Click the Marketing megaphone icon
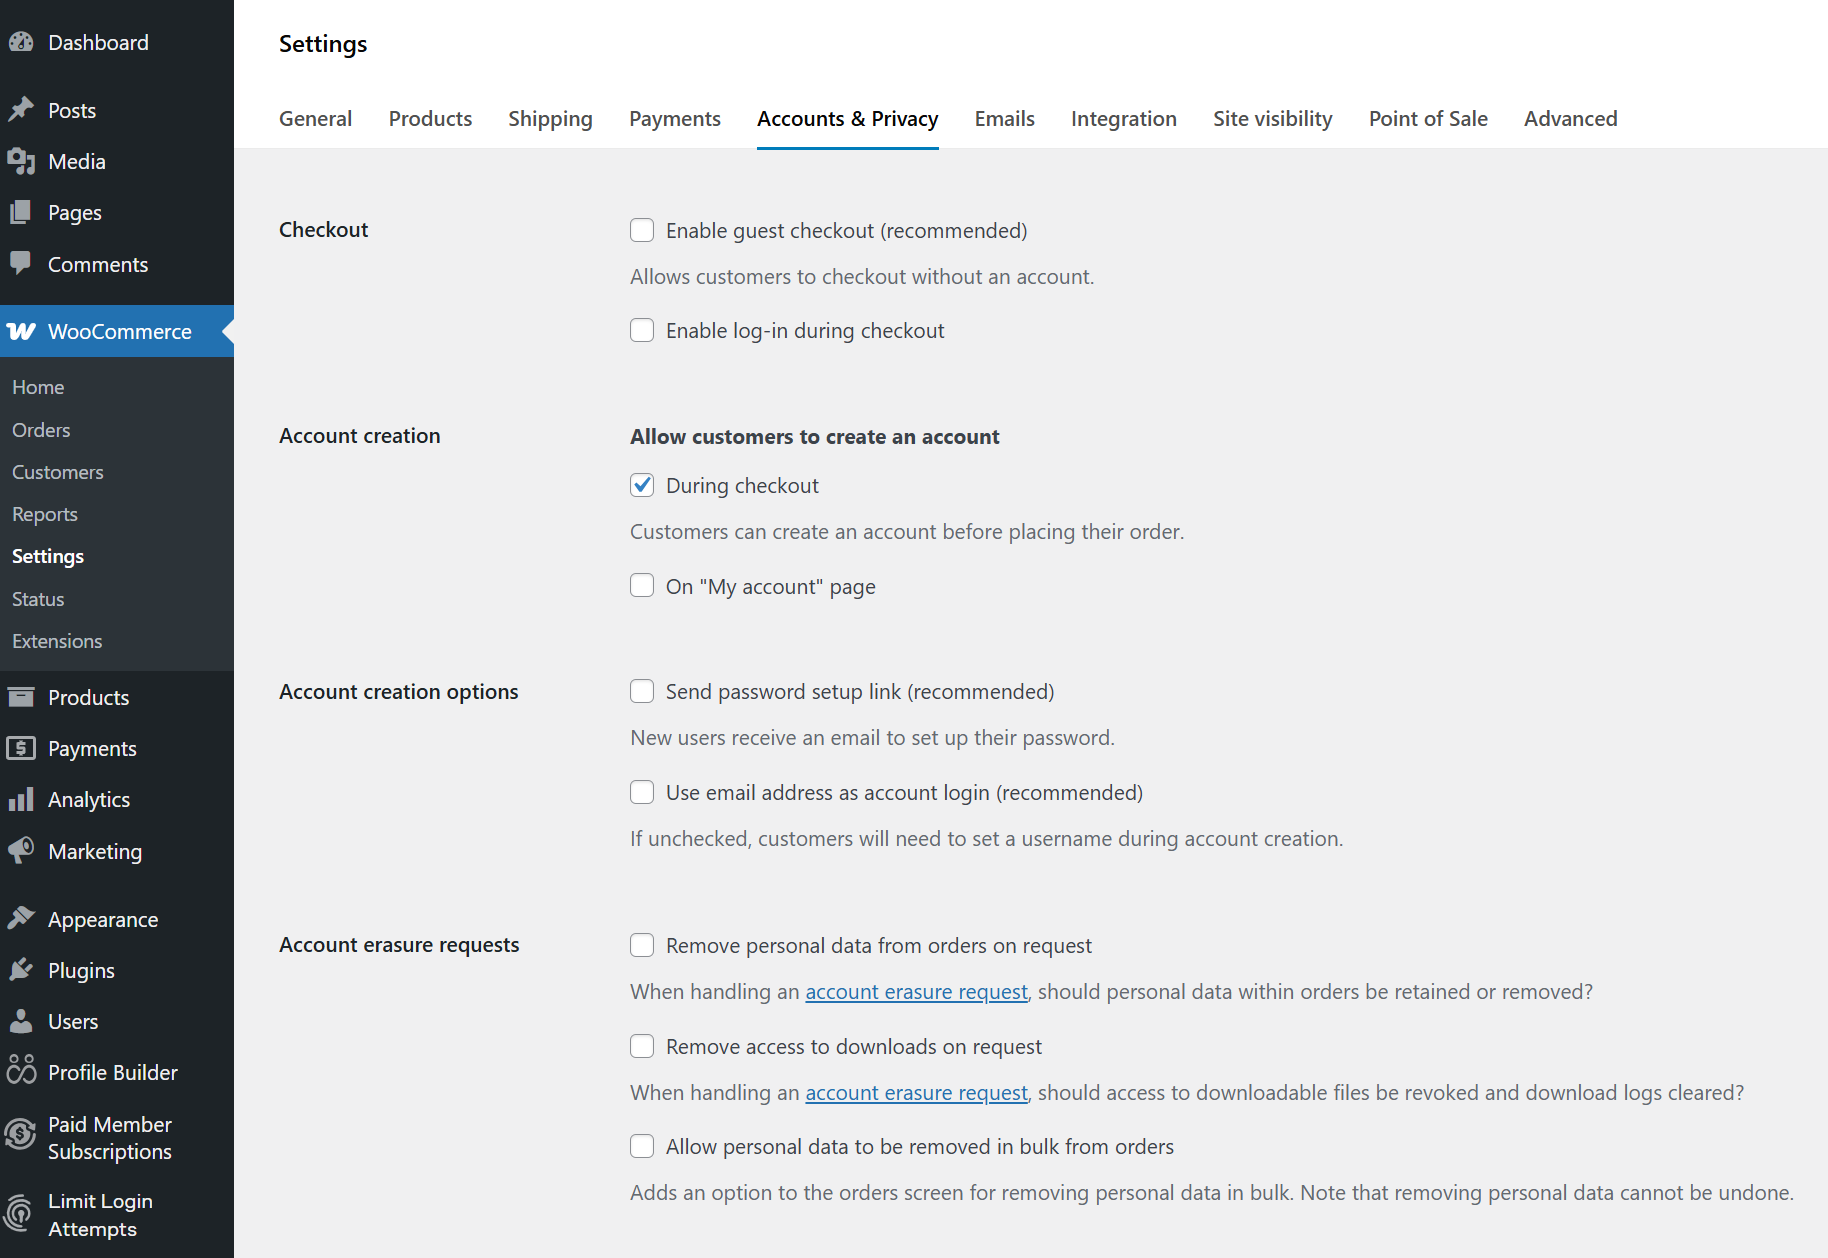This screenshot has width=1828, height=1258. click(21, 850)
